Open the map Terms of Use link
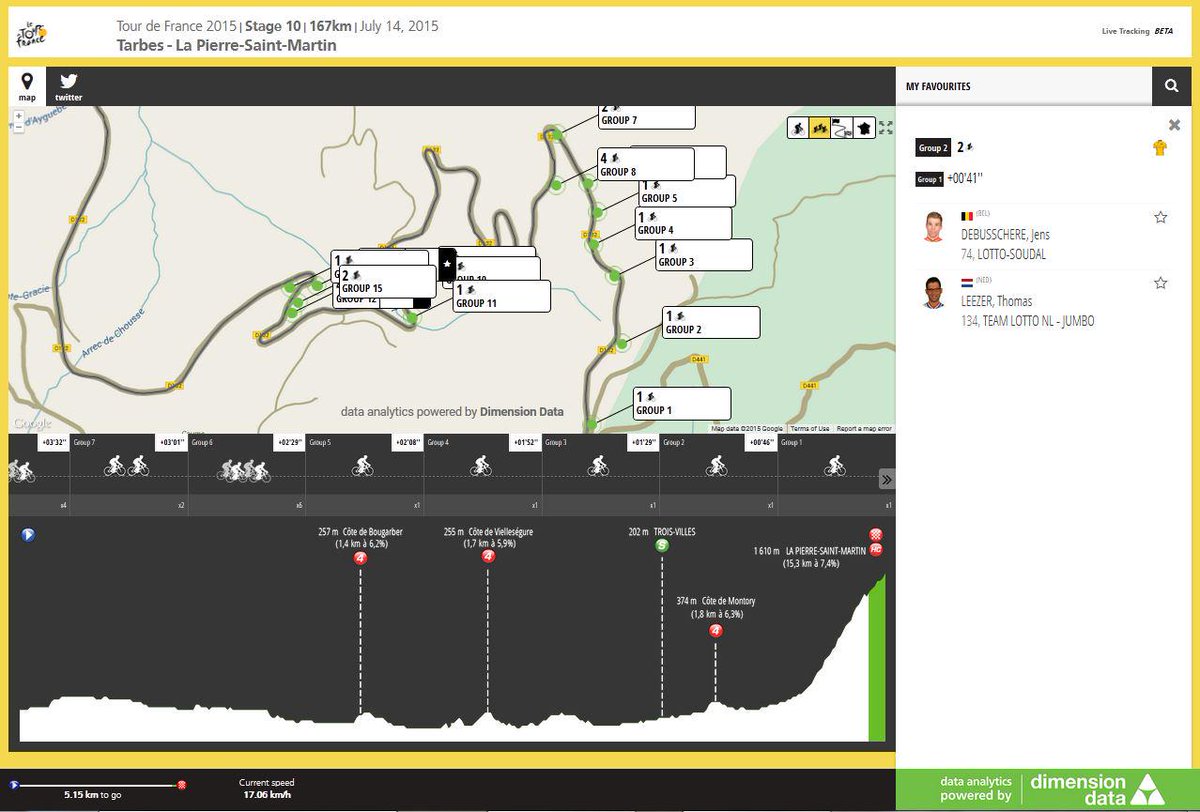Image resolution: width=1200 pixels, height=812 pixels. pos(809,429)
